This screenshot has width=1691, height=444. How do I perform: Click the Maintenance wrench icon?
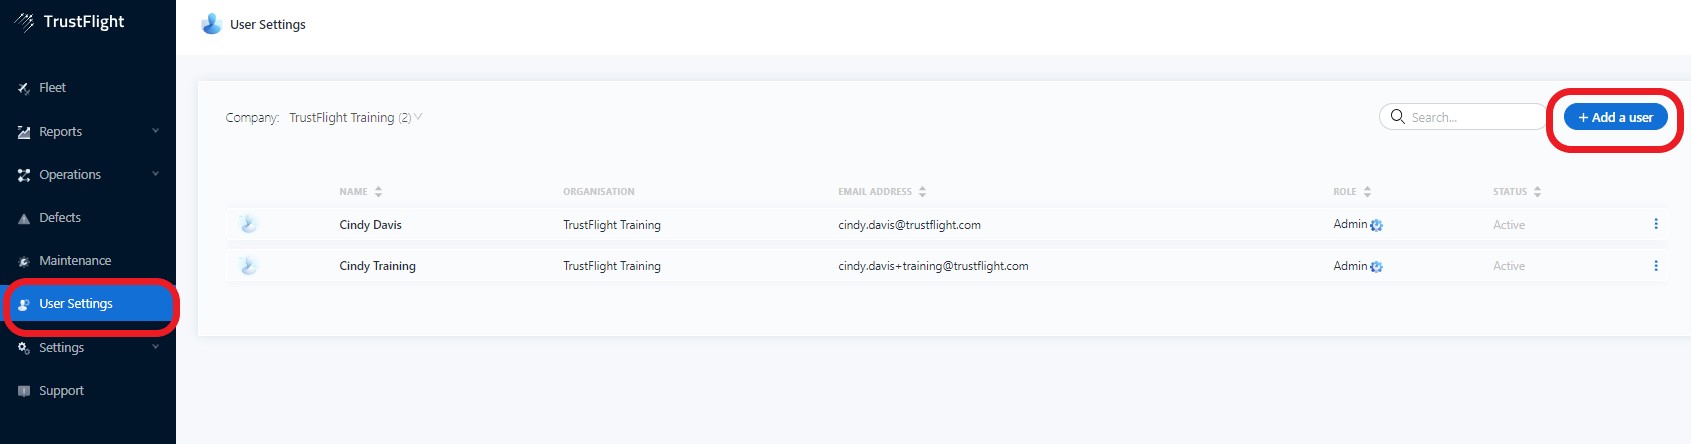coord(24,261)
